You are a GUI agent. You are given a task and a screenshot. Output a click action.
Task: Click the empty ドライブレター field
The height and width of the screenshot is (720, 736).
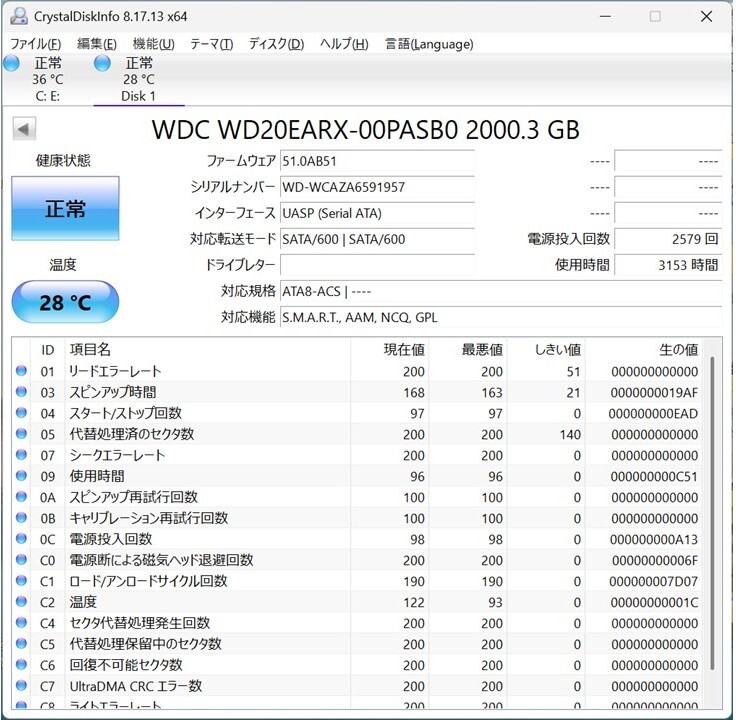point(377,265)
